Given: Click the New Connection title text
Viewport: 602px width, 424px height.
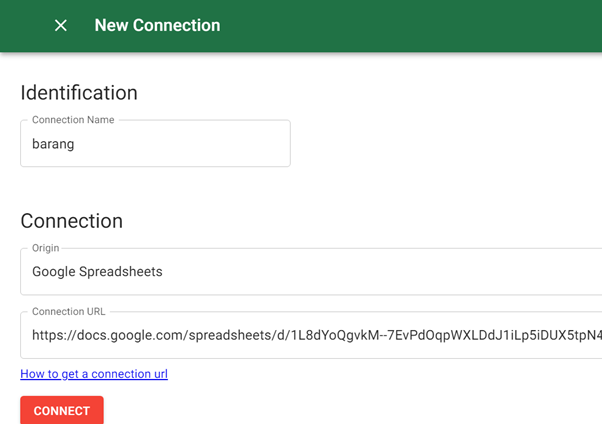Looking at the screenshot, I should pyautogui.click(x=157, y=26).
